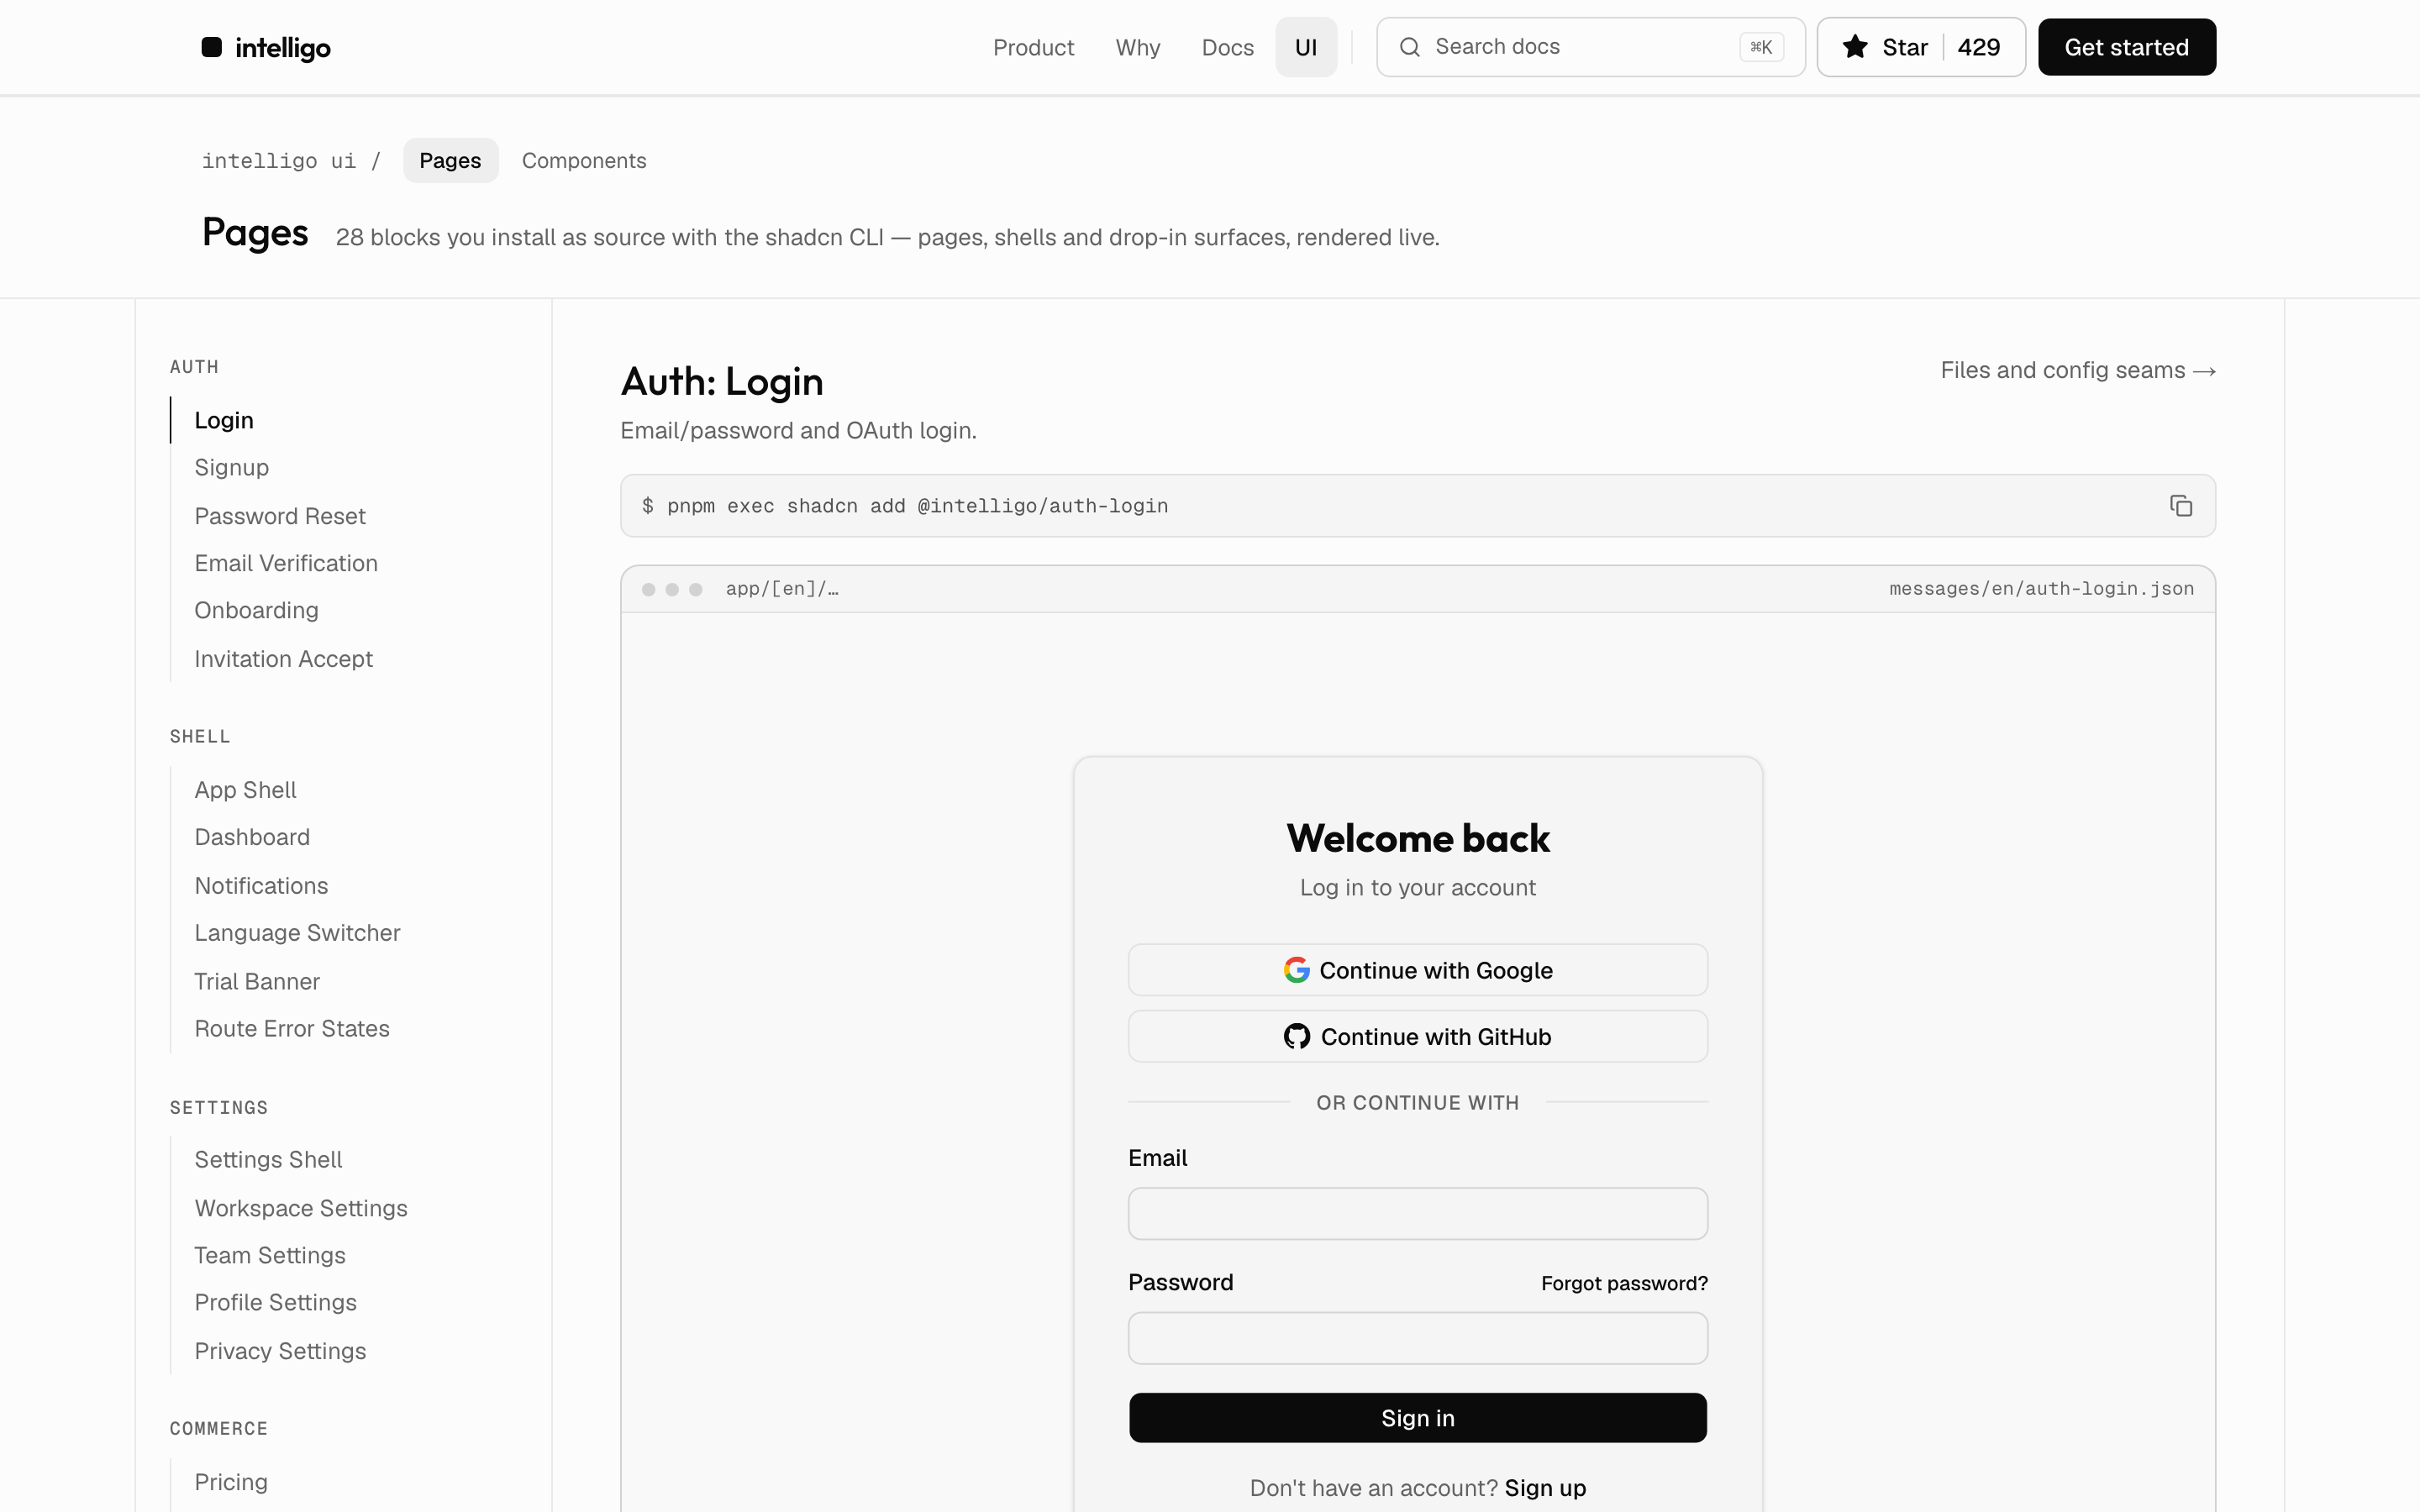Open the Docs nav item
Image resolution: width=2420 pixels, height=1512 pixels.
click(1227, 47)
